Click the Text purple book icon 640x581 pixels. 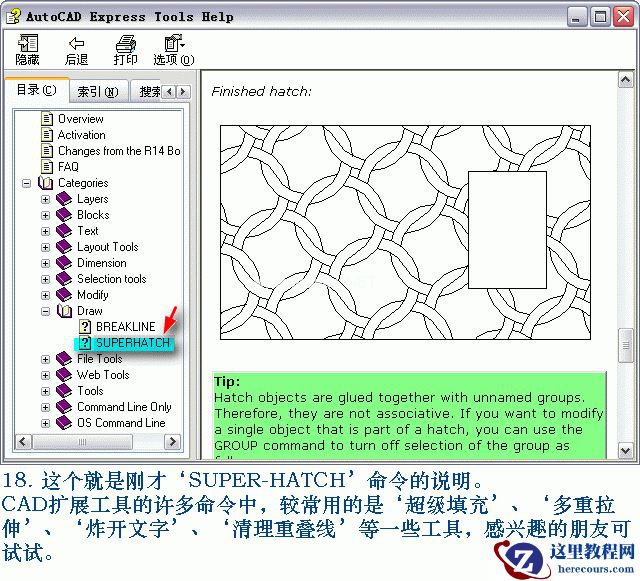64,231
